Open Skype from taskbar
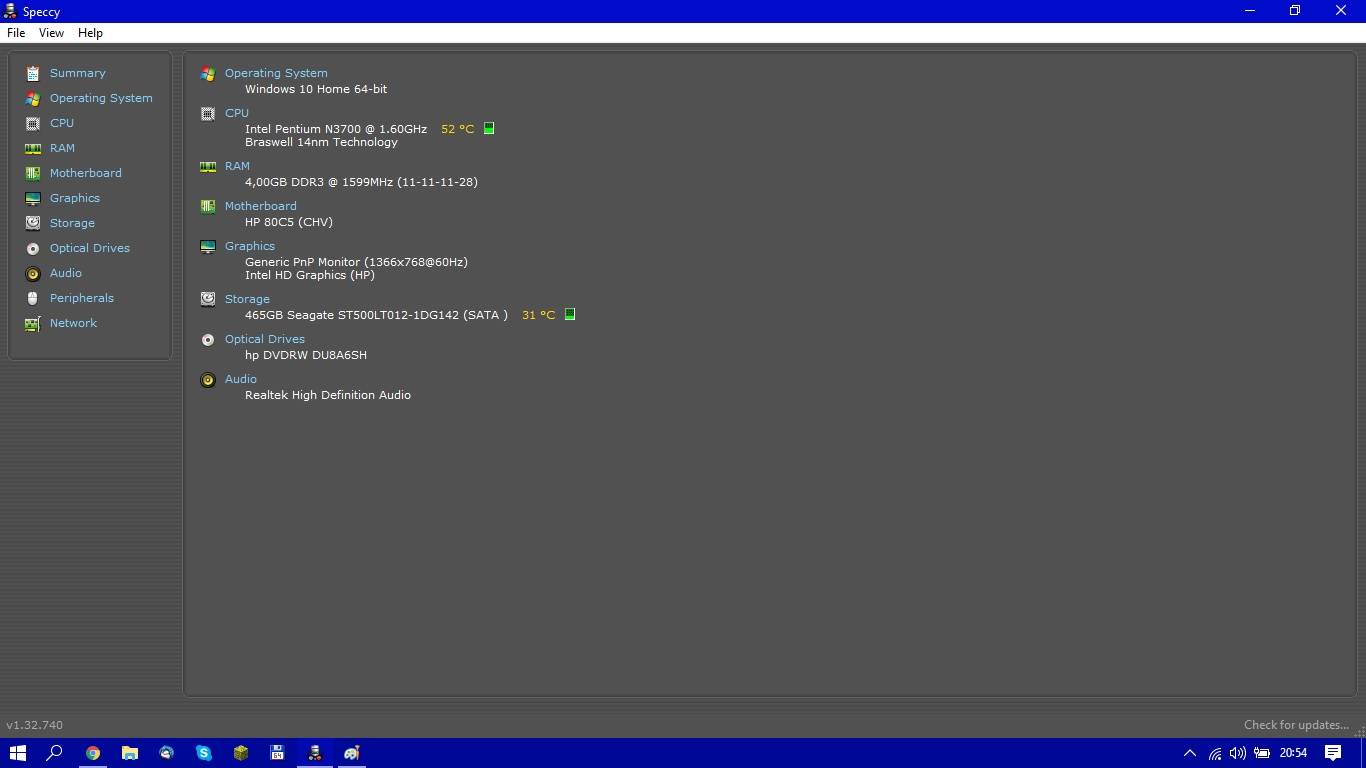This screenshot has height=768, width=1366. click(x=203, y=753)
